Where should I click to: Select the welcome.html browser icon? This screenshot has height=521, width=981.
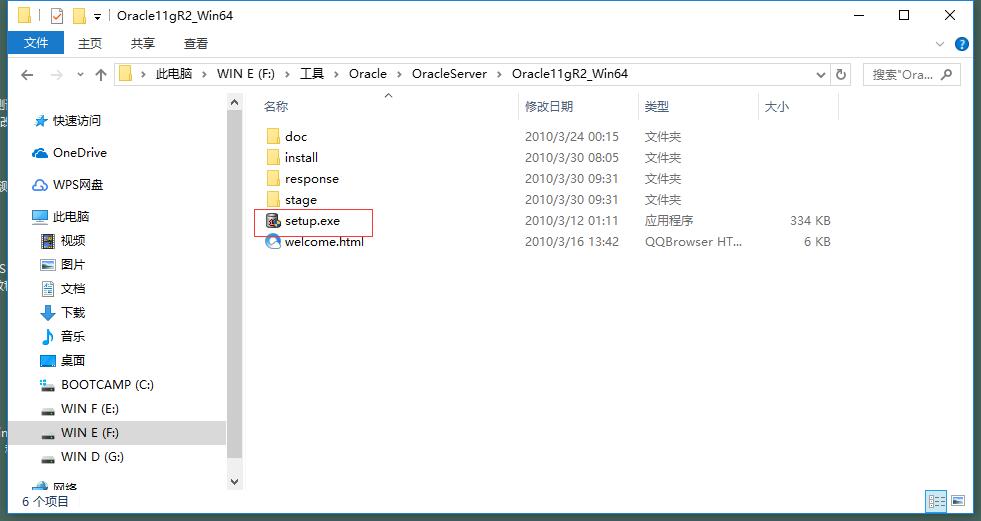pos(273,241)
